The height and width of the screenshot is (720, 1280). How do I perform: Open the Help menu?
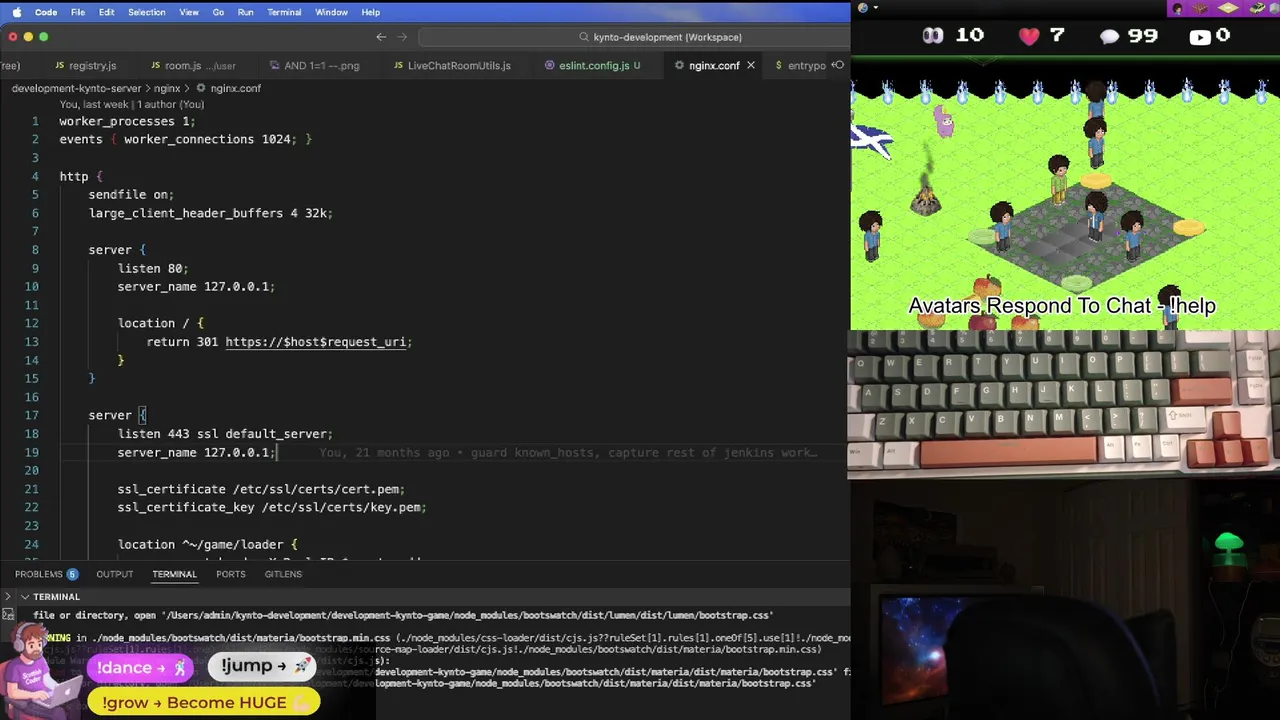click(x=370, y=12)
